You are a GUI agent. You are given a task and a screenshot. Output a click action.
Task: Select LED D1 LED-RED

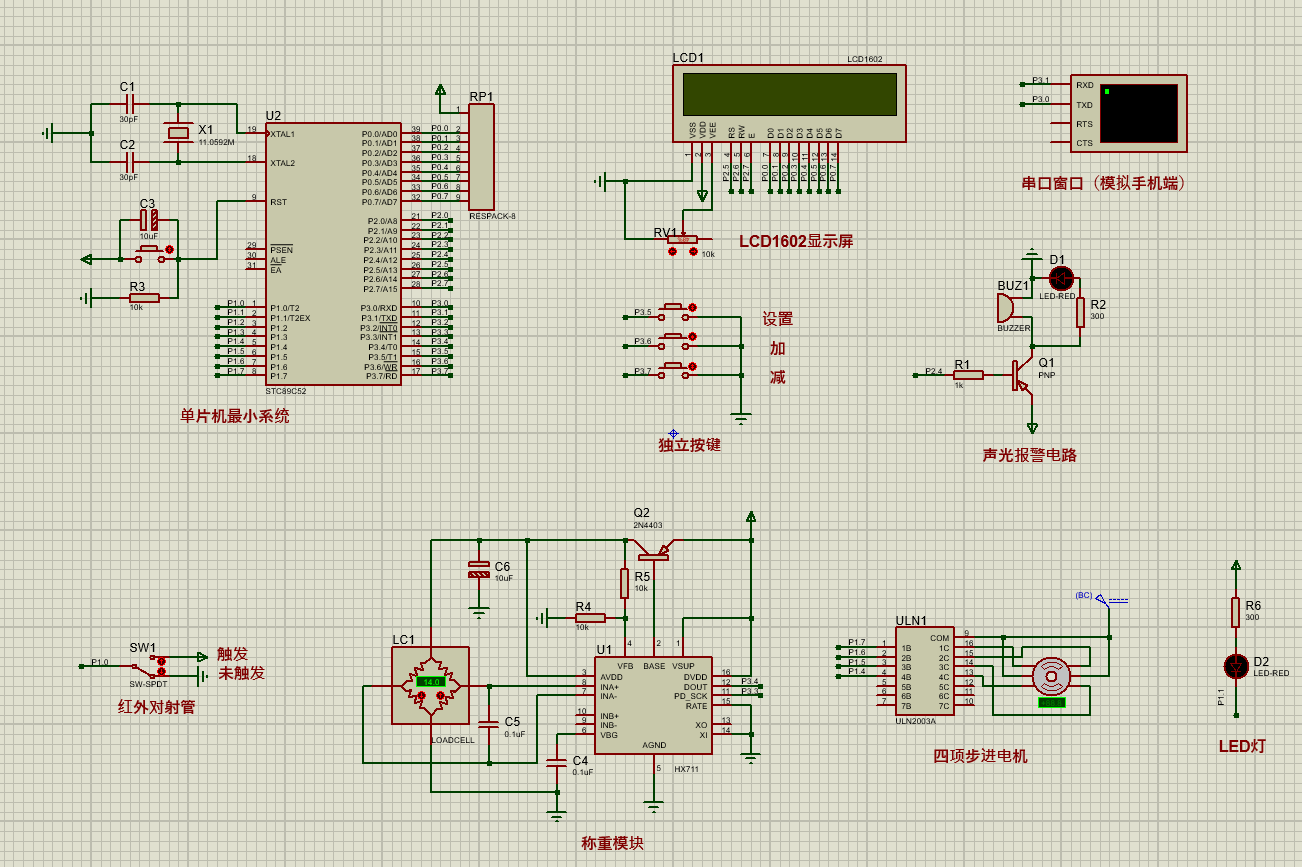(x=1061, y=278)
